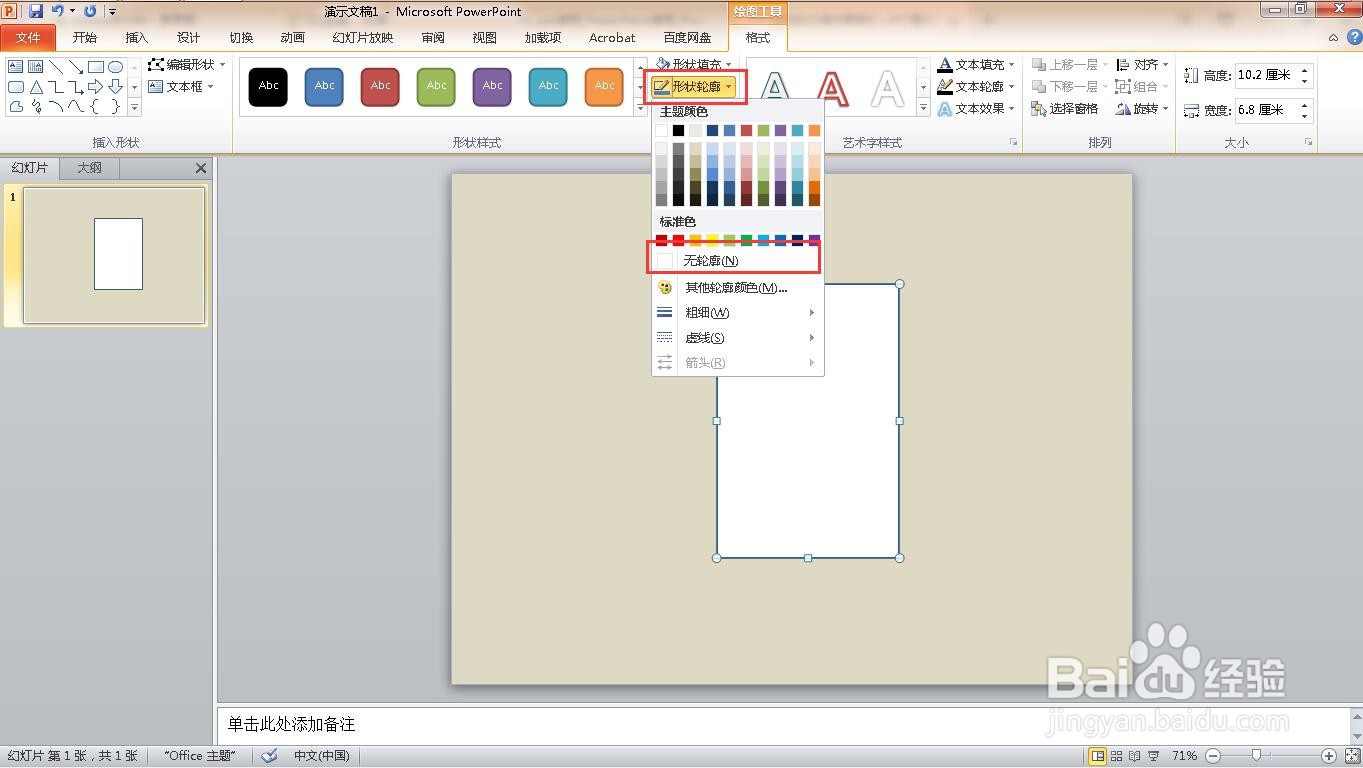Open customize quick access toolbar dropdown

click(x=113, y=12)
